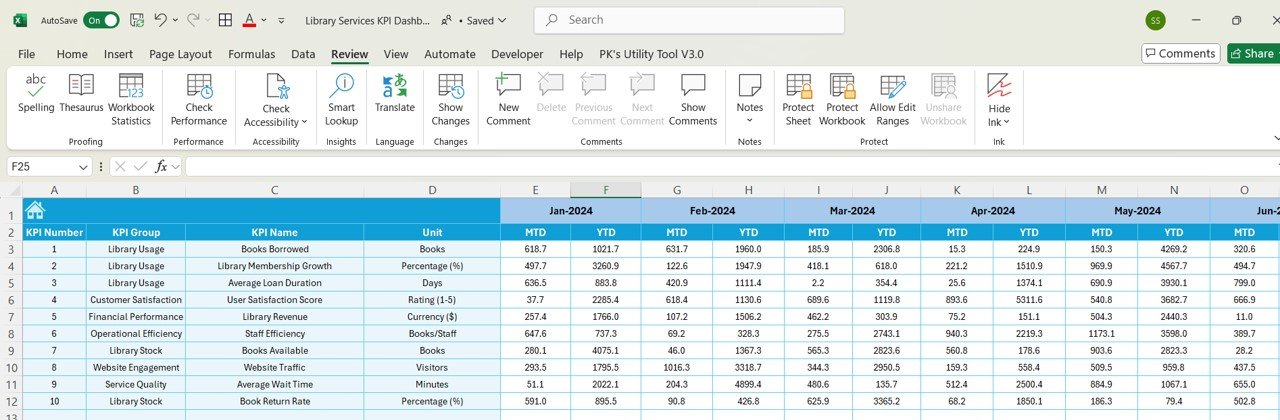Expand the Name Box dropdown
This screenshot has height=420, width=1280.
(x=83, y=167)
